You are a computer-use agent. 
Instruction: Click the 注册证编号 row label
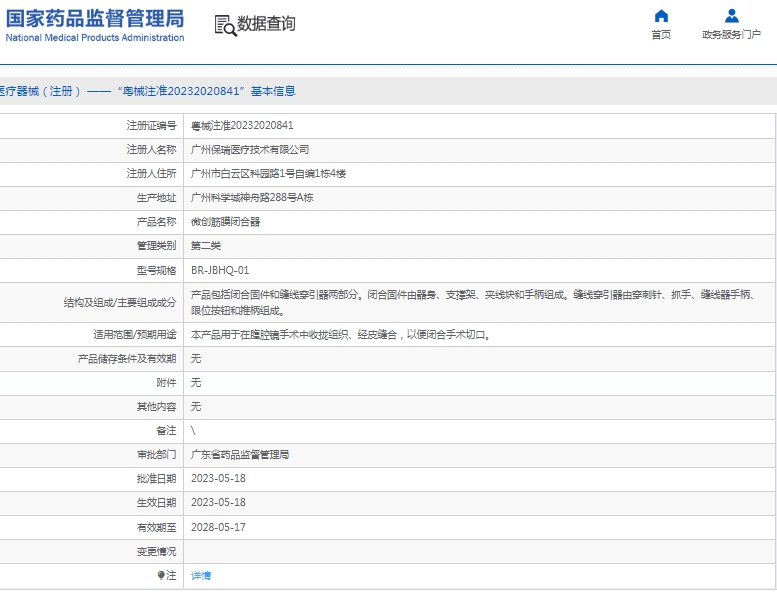(x=152, y=126)
